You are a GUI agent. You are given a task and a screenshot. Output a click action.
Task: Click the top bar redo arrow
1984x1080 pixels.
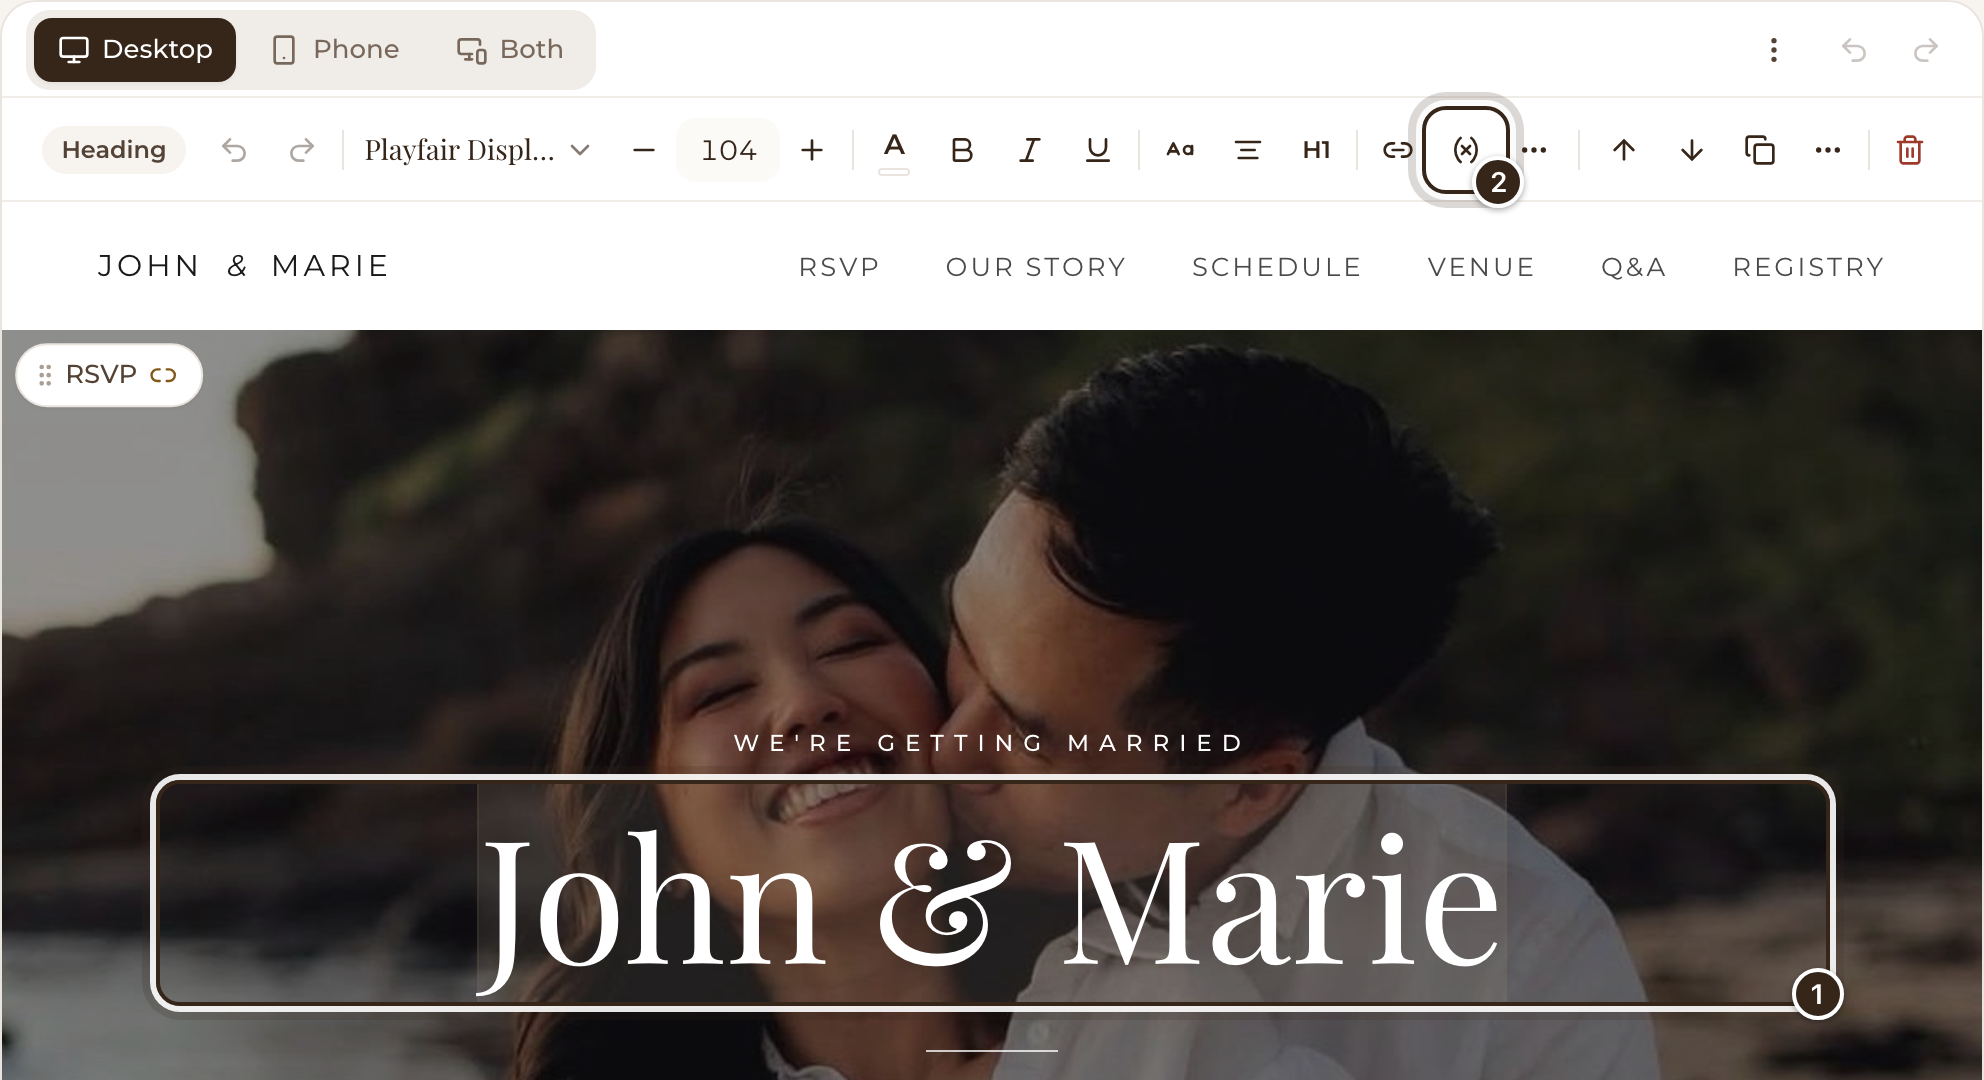pyautogui.click(x=1926, y=50)
